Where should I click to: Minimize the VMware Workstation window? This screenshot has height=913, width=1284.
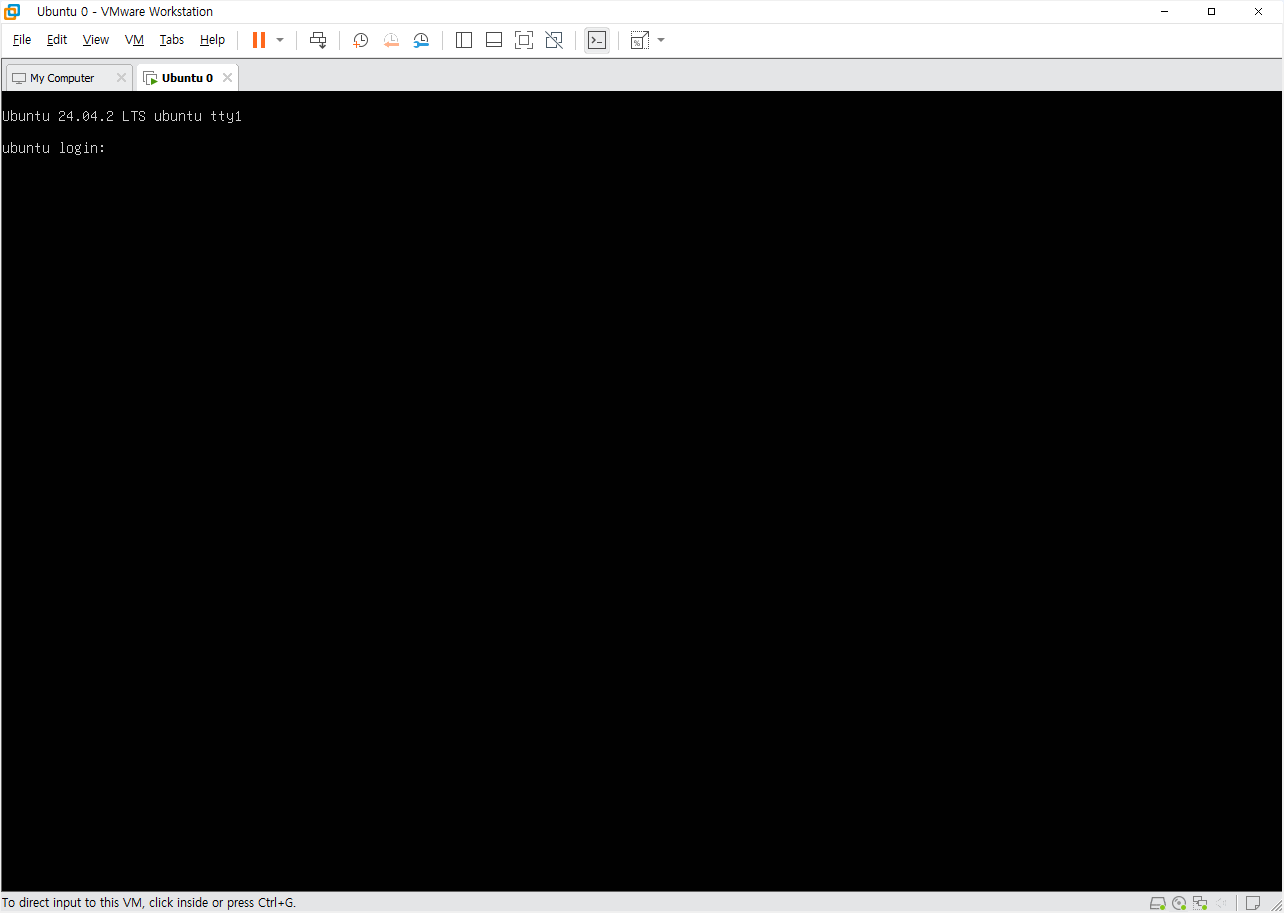1165,12
